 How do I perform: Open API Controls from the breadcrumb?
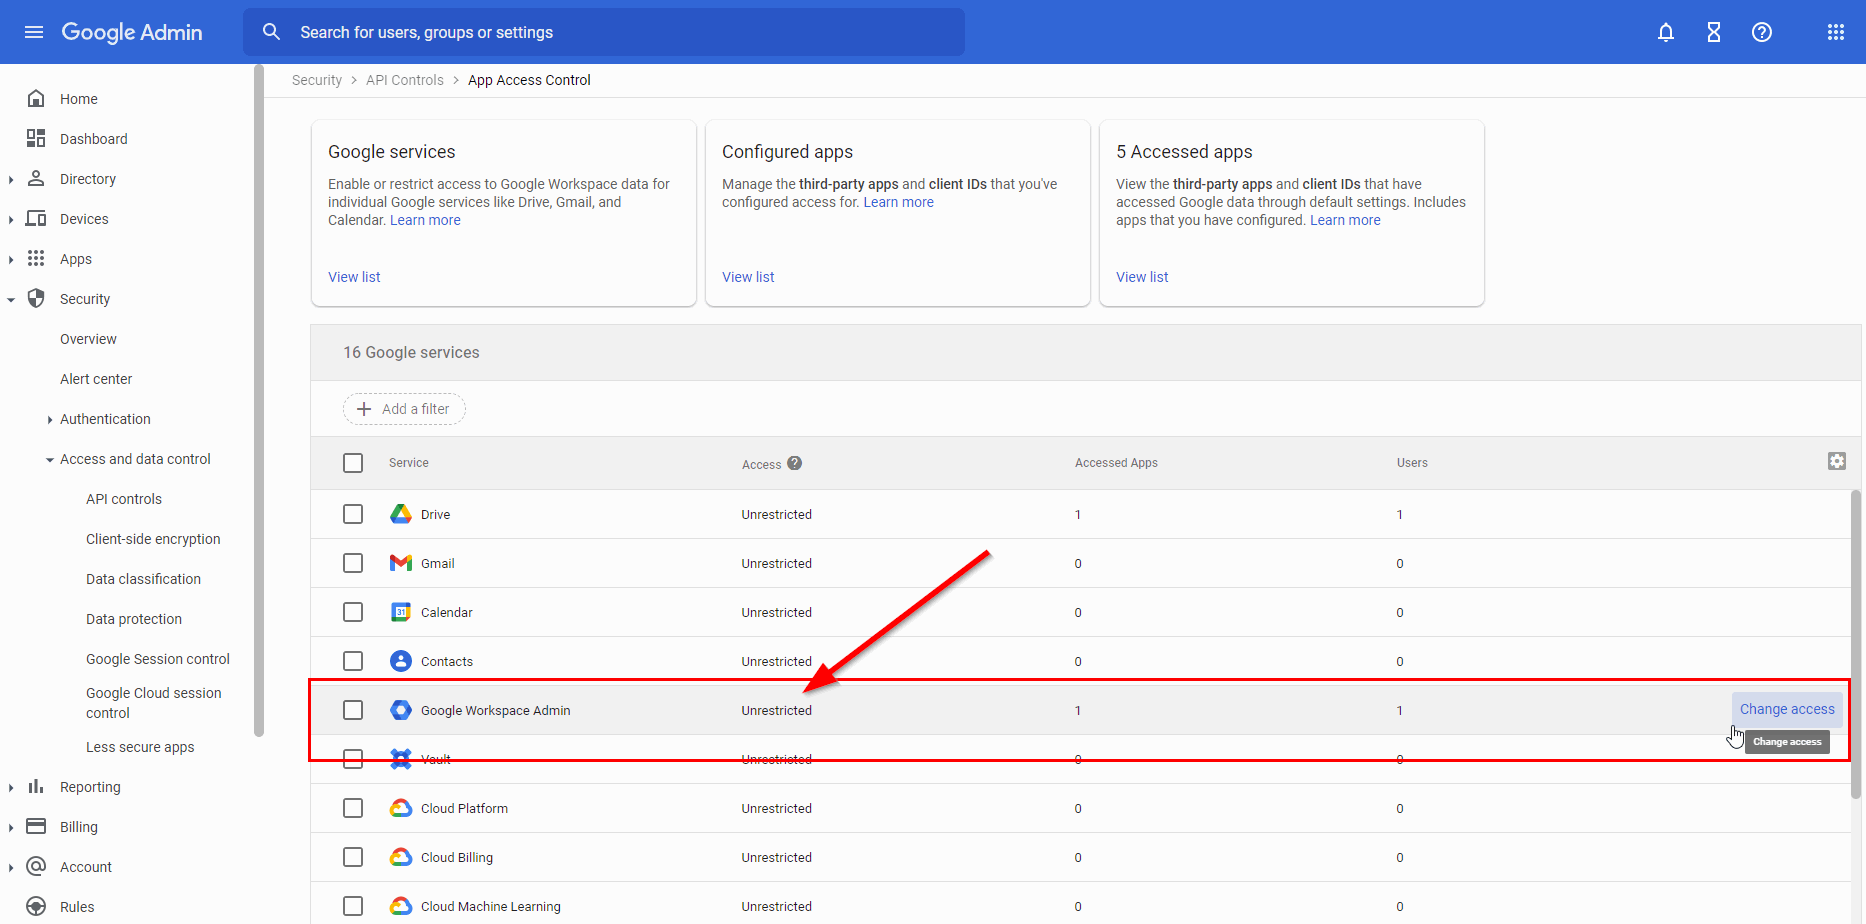point(404,79)
